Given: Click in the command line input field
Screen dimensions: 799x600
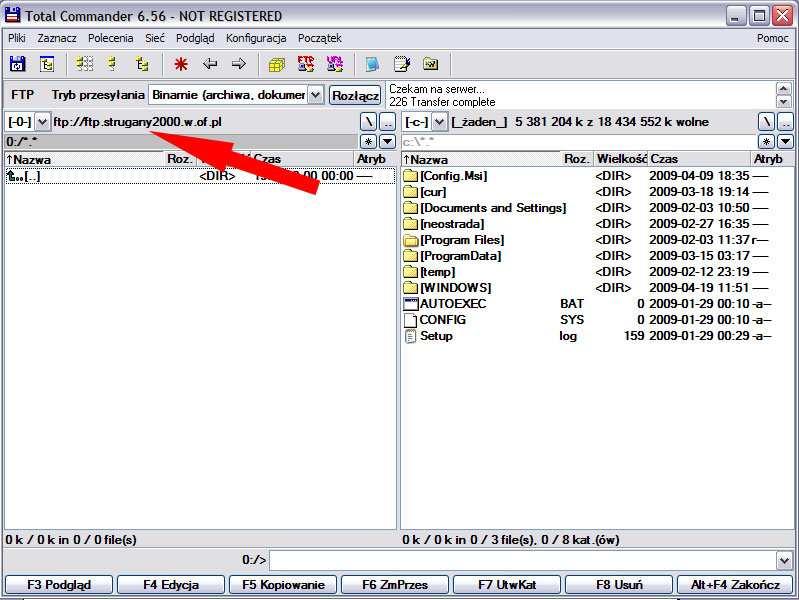Looking at the screenshot, I should tap(523, 561).
